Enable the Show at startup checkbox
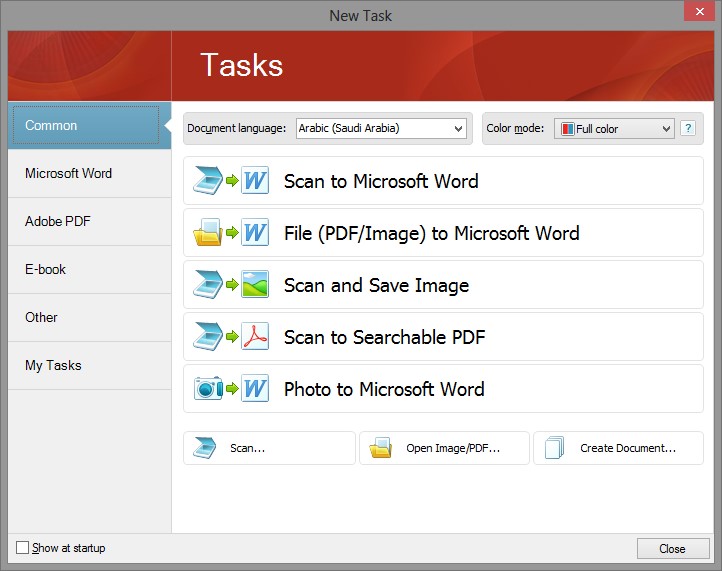This screenshot has width=722, height=571. click(x=22, y=548)
